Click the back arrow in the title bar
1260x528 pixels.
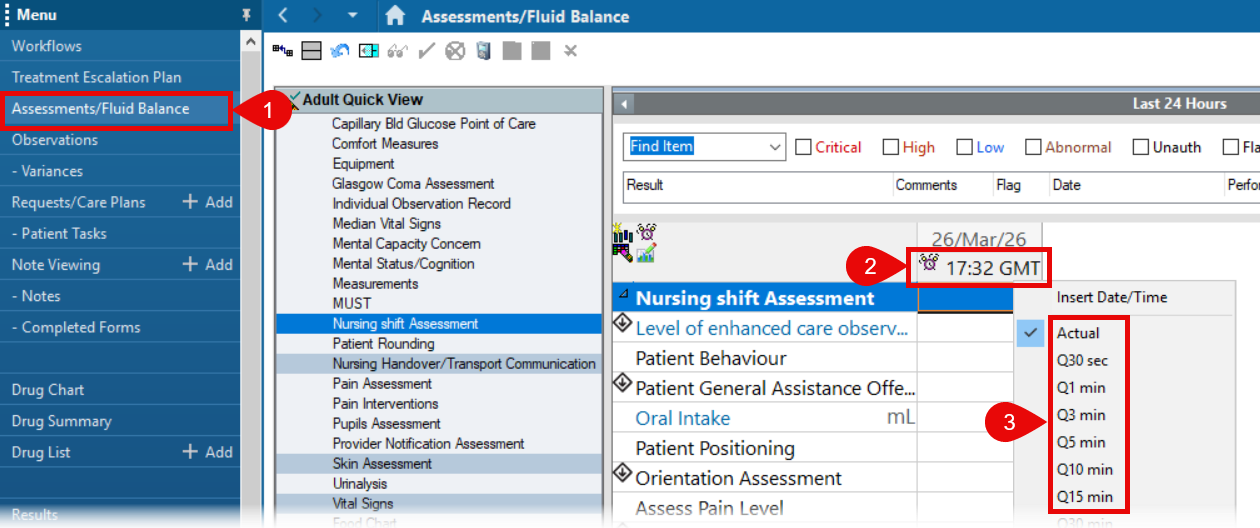click(283, 16)
